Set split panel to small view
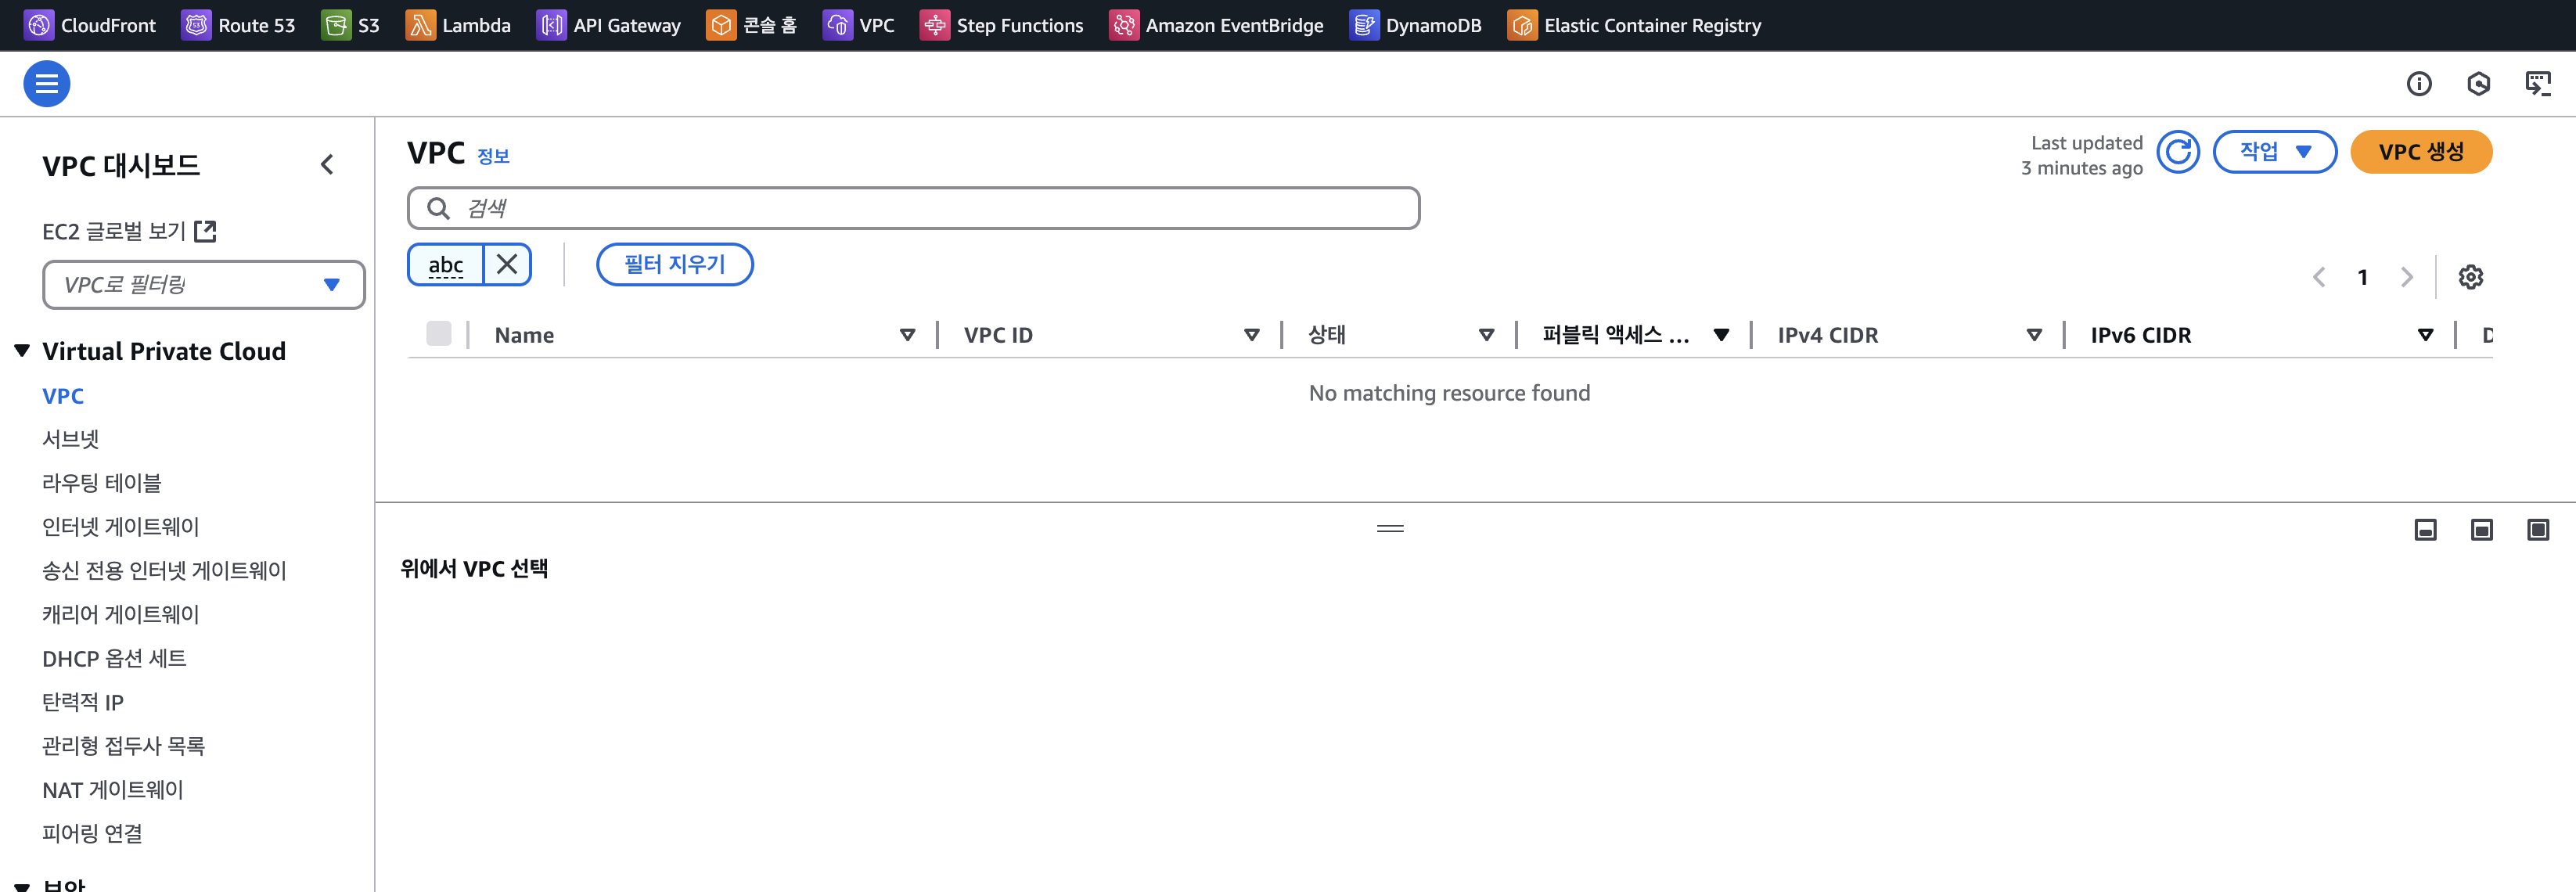The width and height of the screenshot is (2576, 892). pos(2425,530)
